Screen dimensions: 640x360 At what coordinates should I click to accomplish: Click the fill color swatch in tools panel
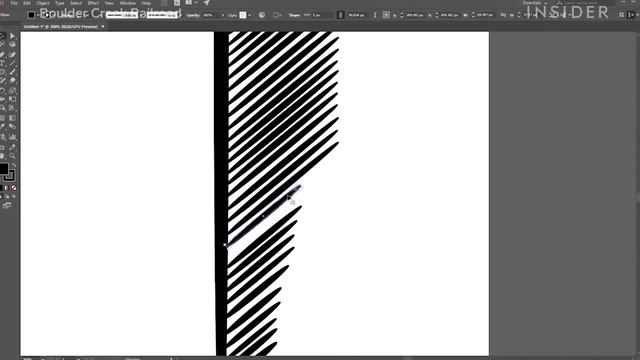point(4,168)
